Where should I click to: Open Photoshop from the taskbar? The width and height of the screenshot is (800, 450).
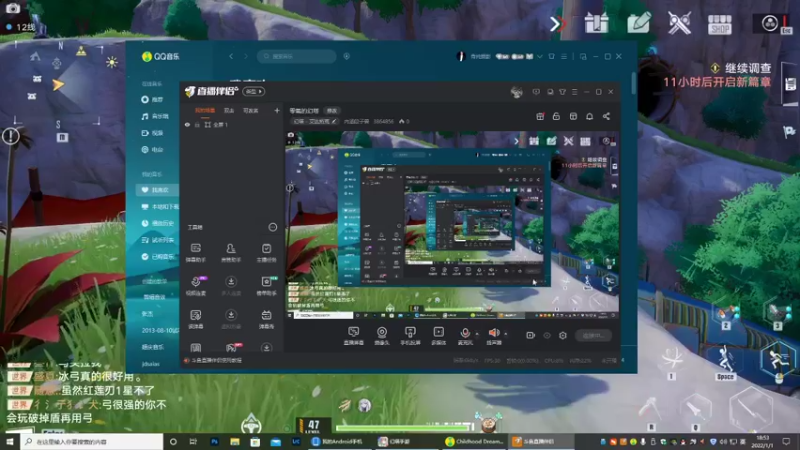pos(214,441)
